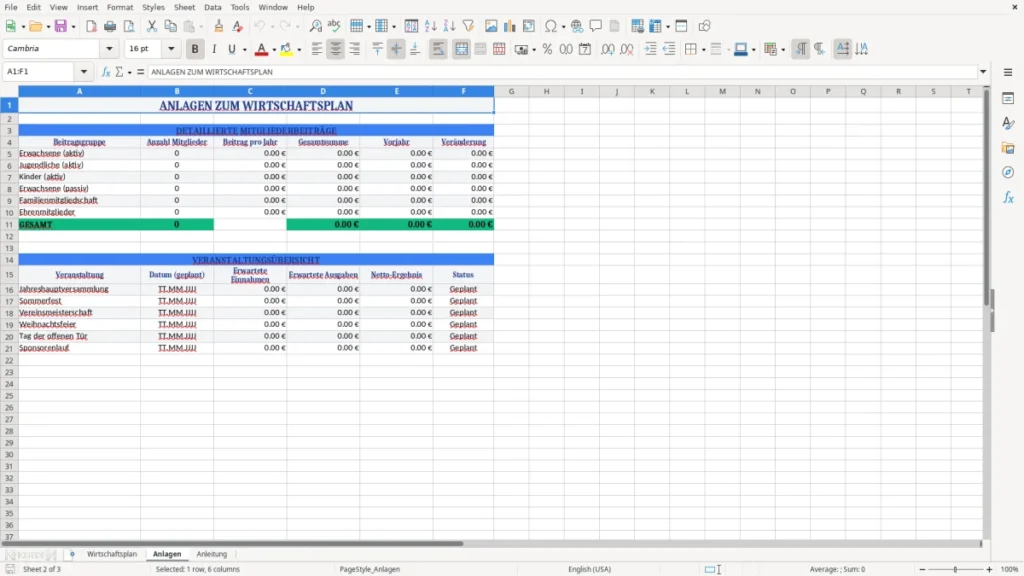Screen dimensions: 1024x576
Task: Align text left
Action: coord(317,49)
